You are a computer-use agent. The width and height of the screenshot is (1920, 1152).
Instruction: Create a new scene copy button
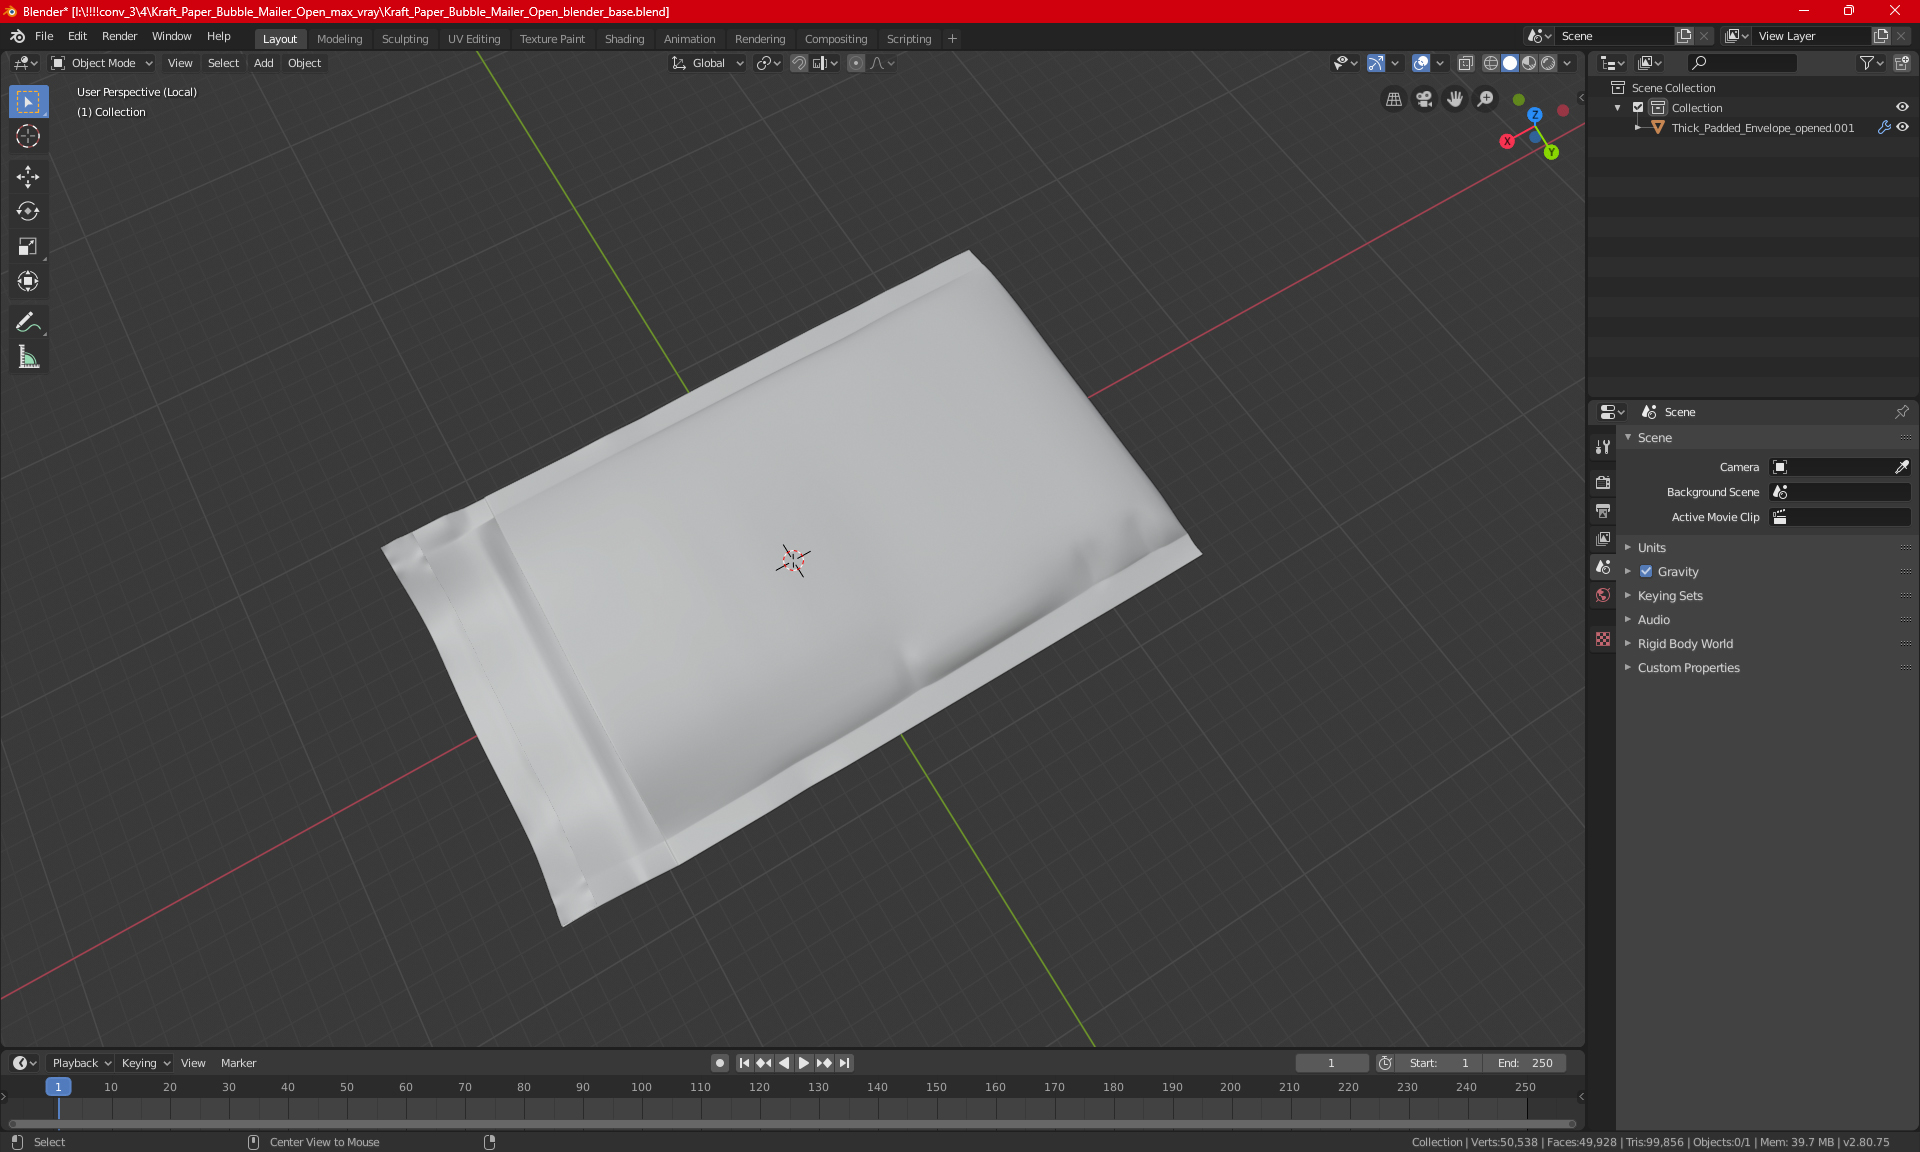tap(1684, 36)
